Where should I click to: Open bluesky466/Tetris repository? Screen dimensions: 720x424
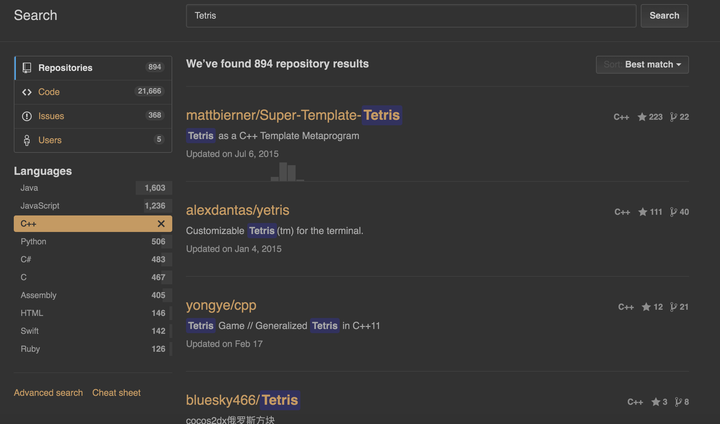(x=242, y=400)
